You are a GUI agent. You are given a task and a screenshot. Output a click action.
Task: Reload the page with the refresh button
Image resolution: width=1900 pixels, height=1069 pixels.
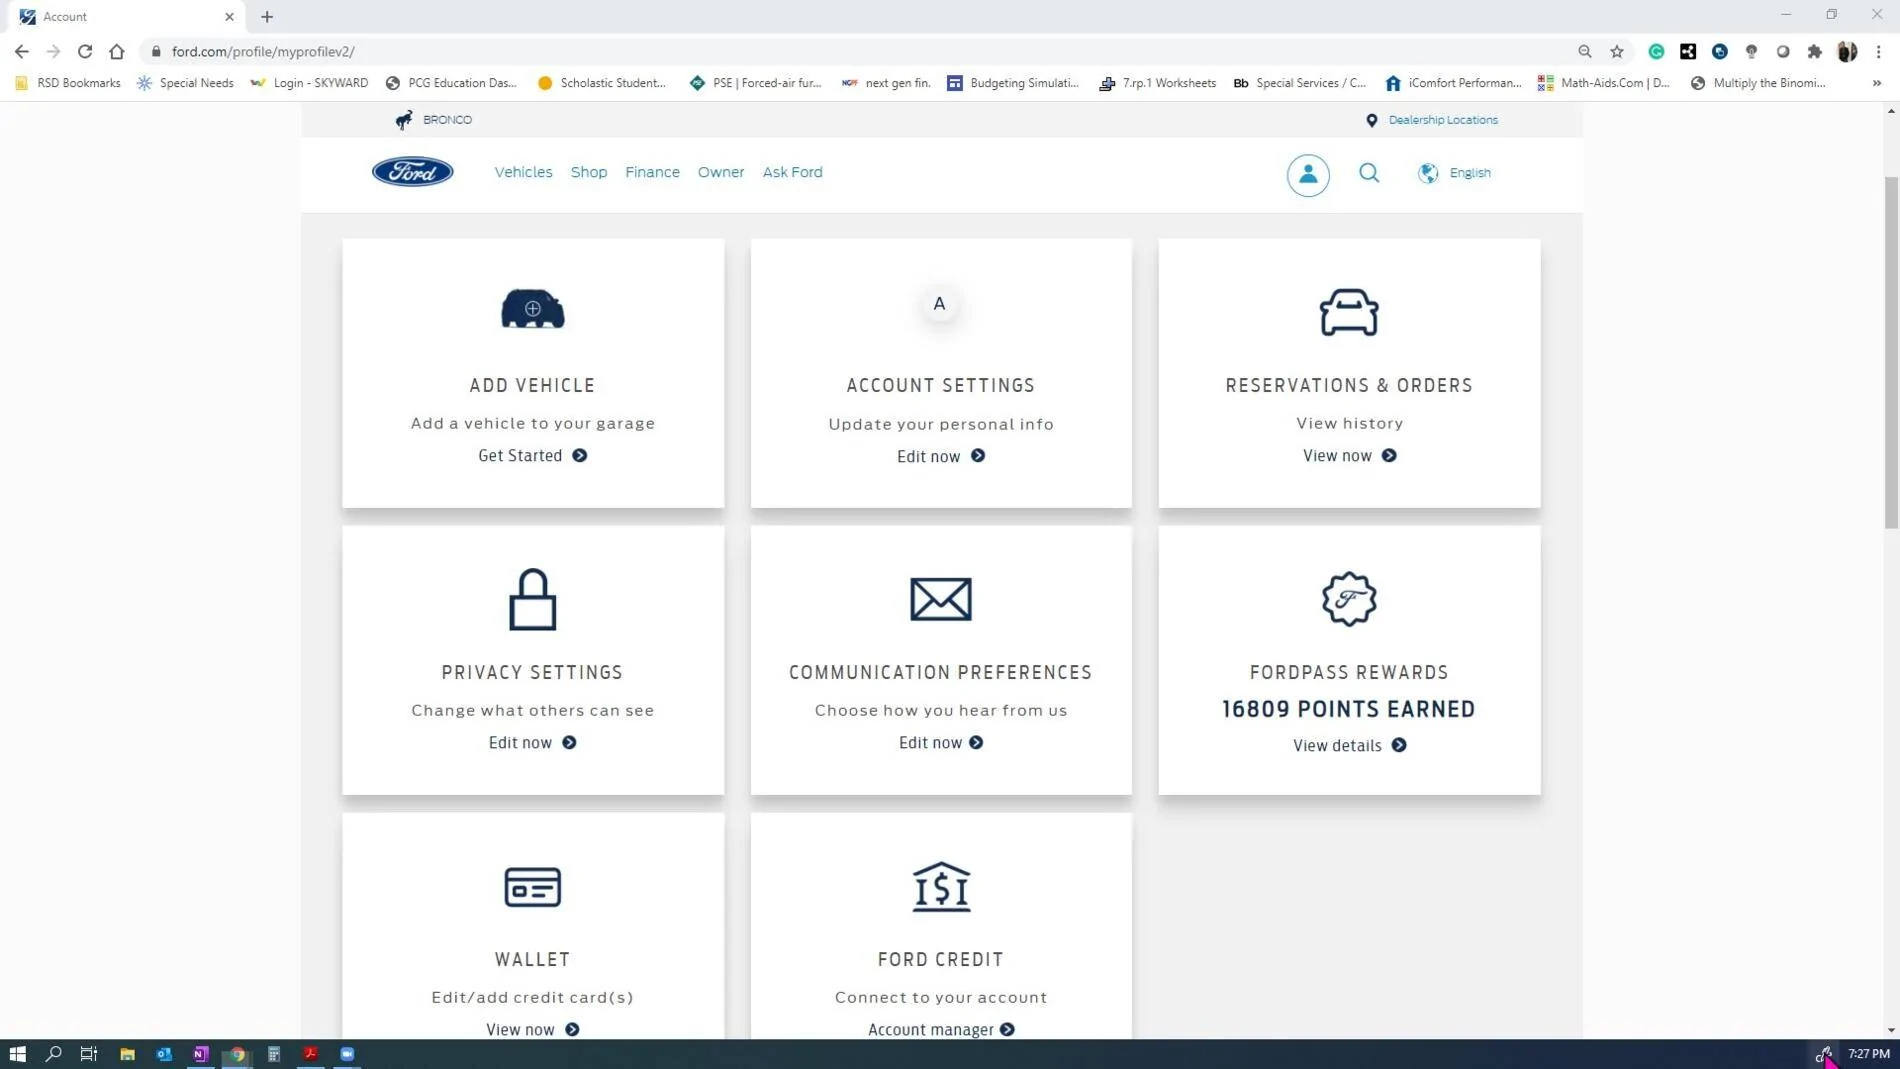click(x=85, y=51)
